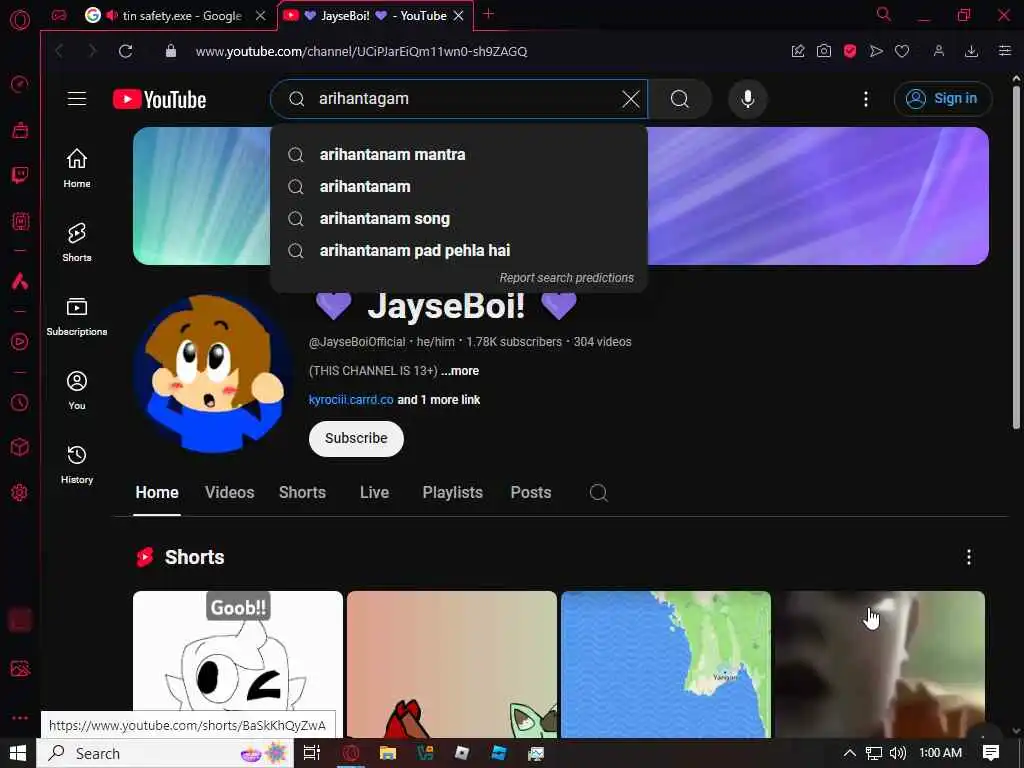Open the You section in the sidebar

[77, 390]
